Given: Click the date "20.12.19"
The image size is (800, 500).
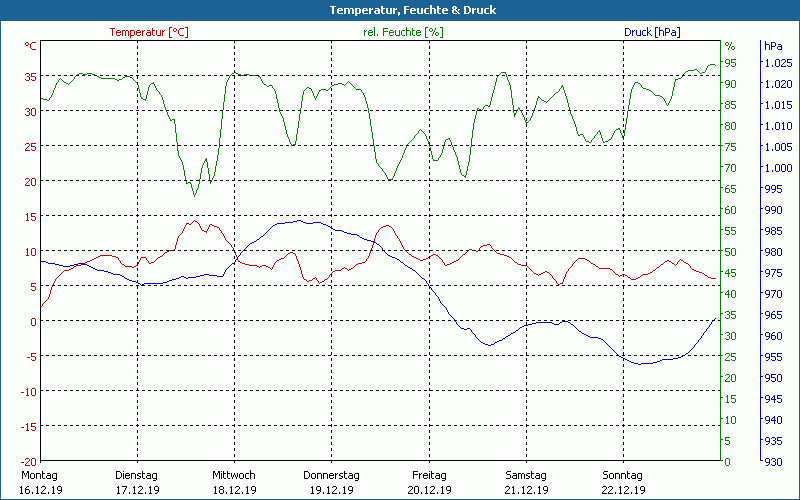Looking at the screenshot, I should (430, 490).
